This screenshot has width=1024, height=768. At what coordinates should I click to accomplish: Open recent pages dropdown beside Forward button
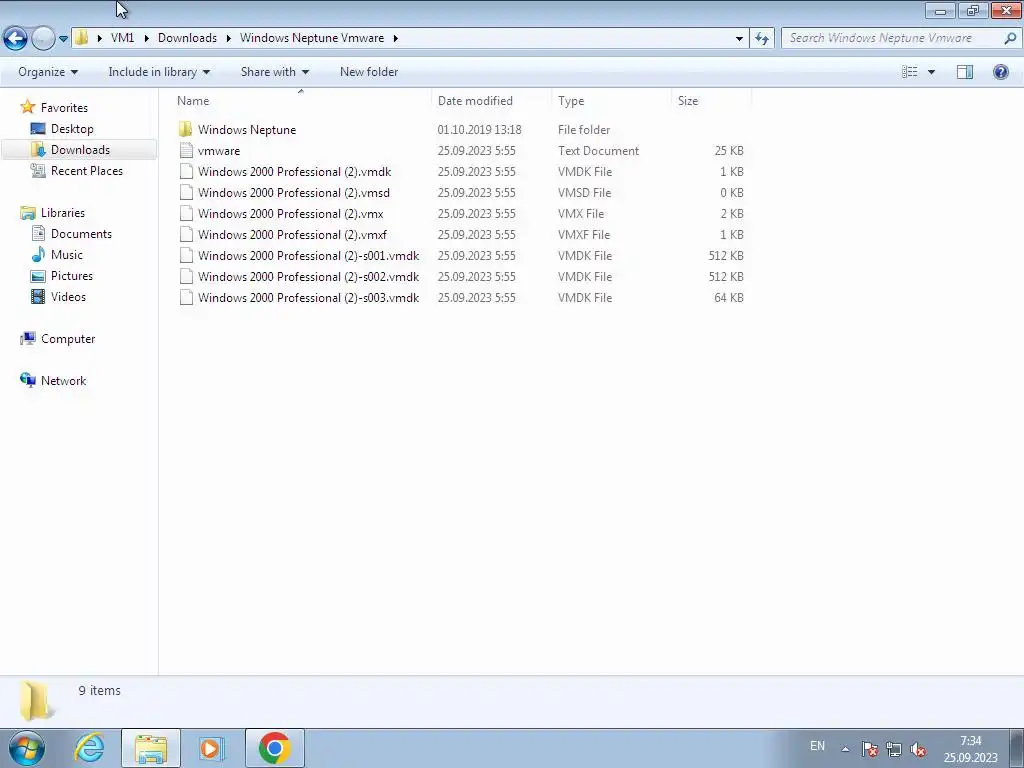(x=63, y=39)
